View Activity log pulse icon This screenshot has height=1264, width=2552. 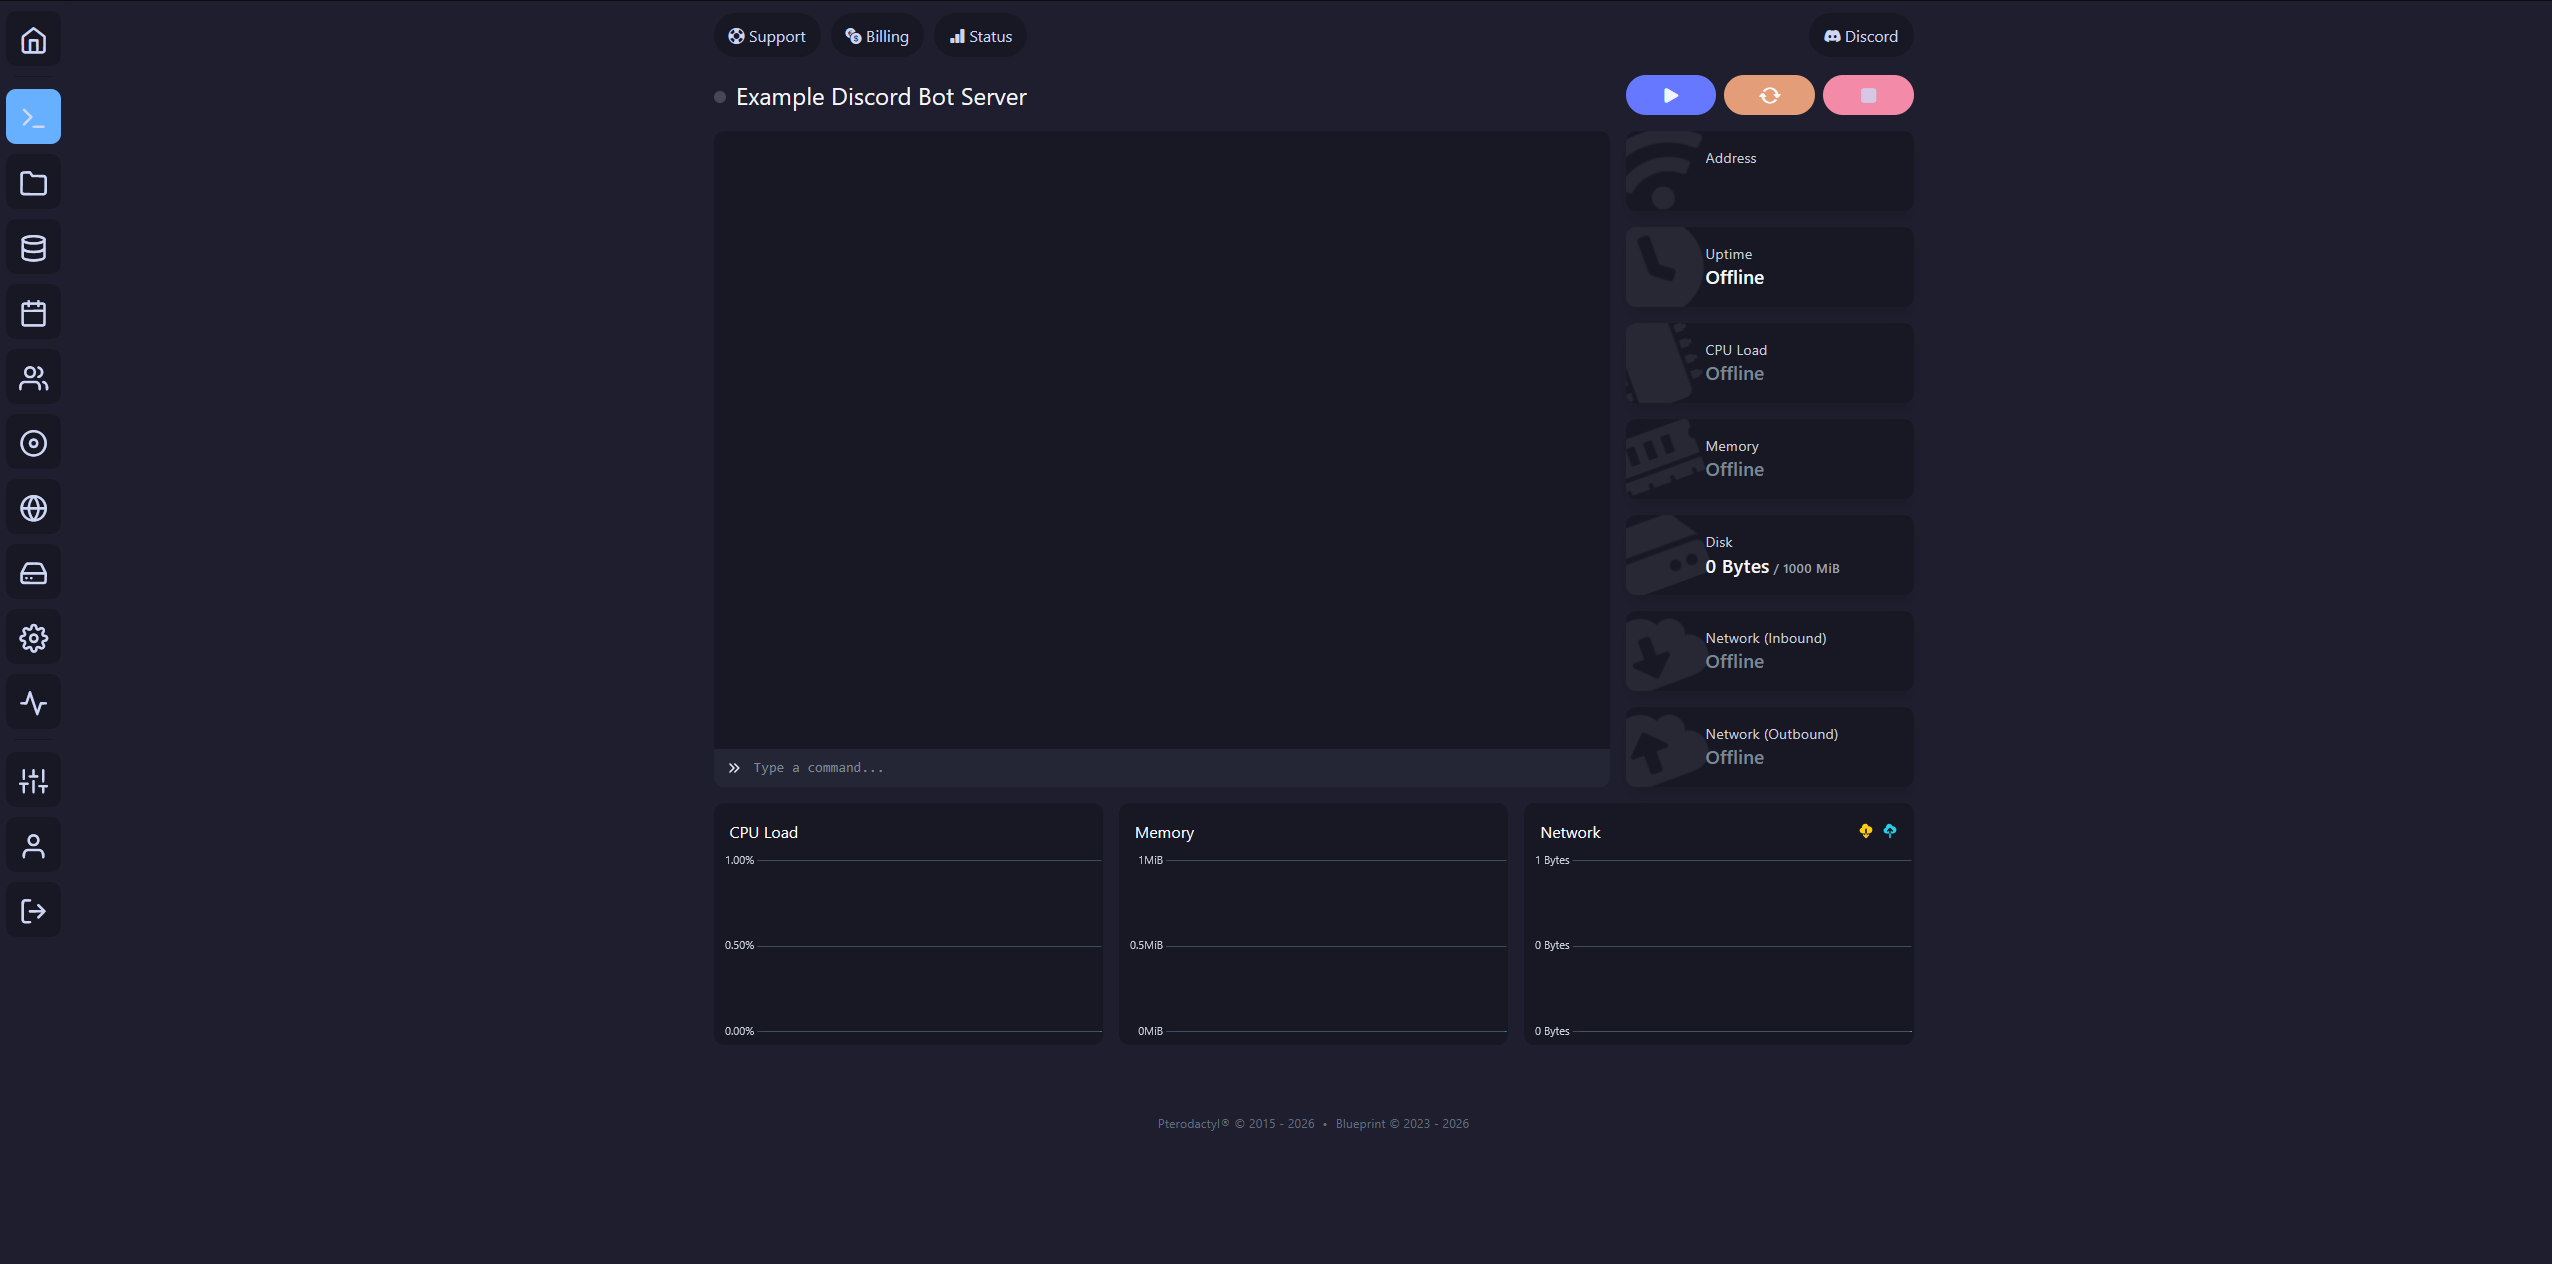33,701
